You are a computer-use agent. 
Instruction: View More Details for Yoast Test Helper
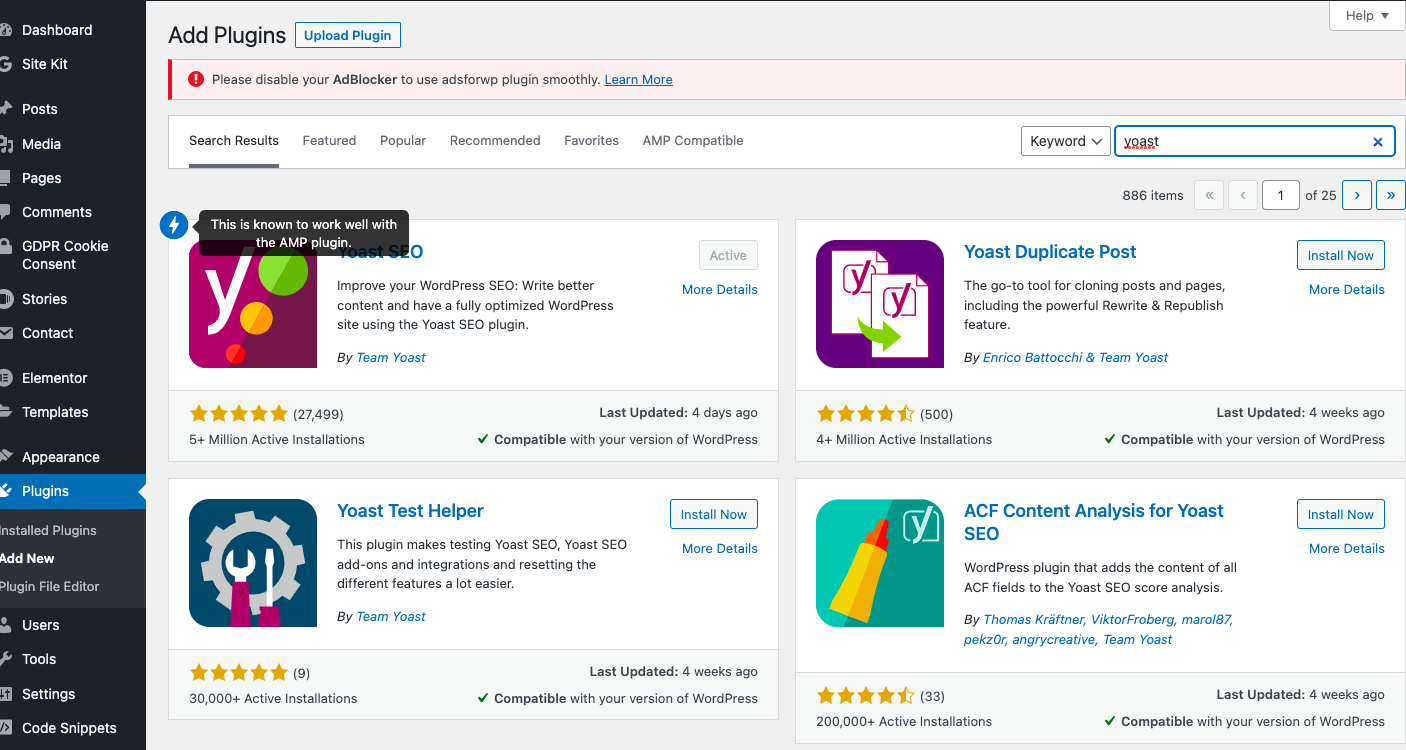click(720, 549)
